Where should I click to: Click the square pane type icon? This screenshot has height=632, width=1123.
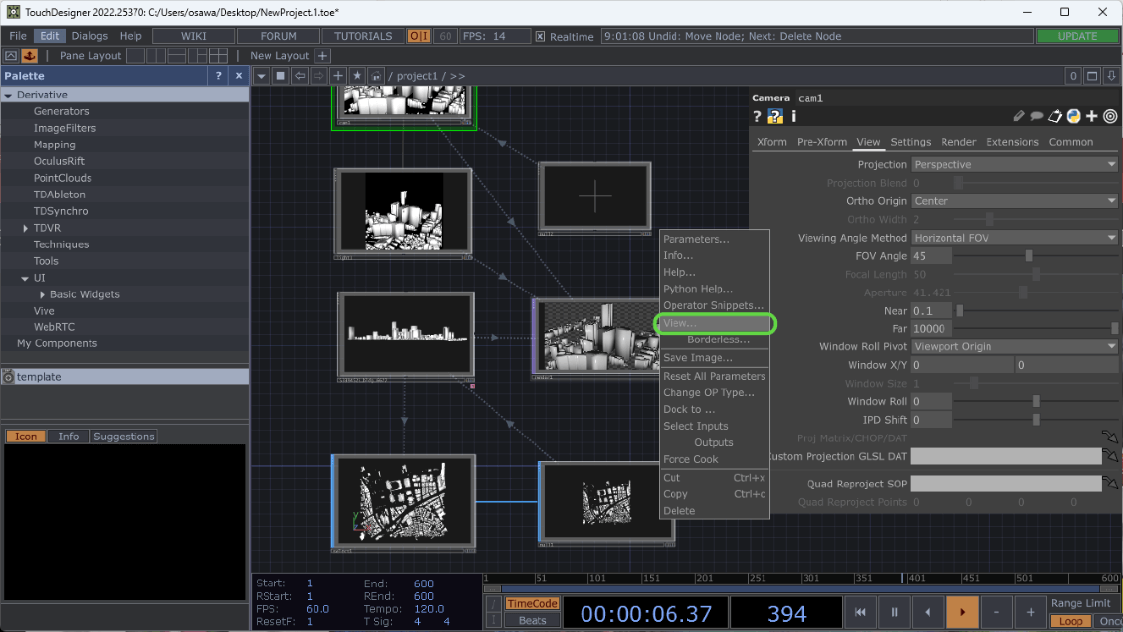pyautogui.click(x=281, y=75)
